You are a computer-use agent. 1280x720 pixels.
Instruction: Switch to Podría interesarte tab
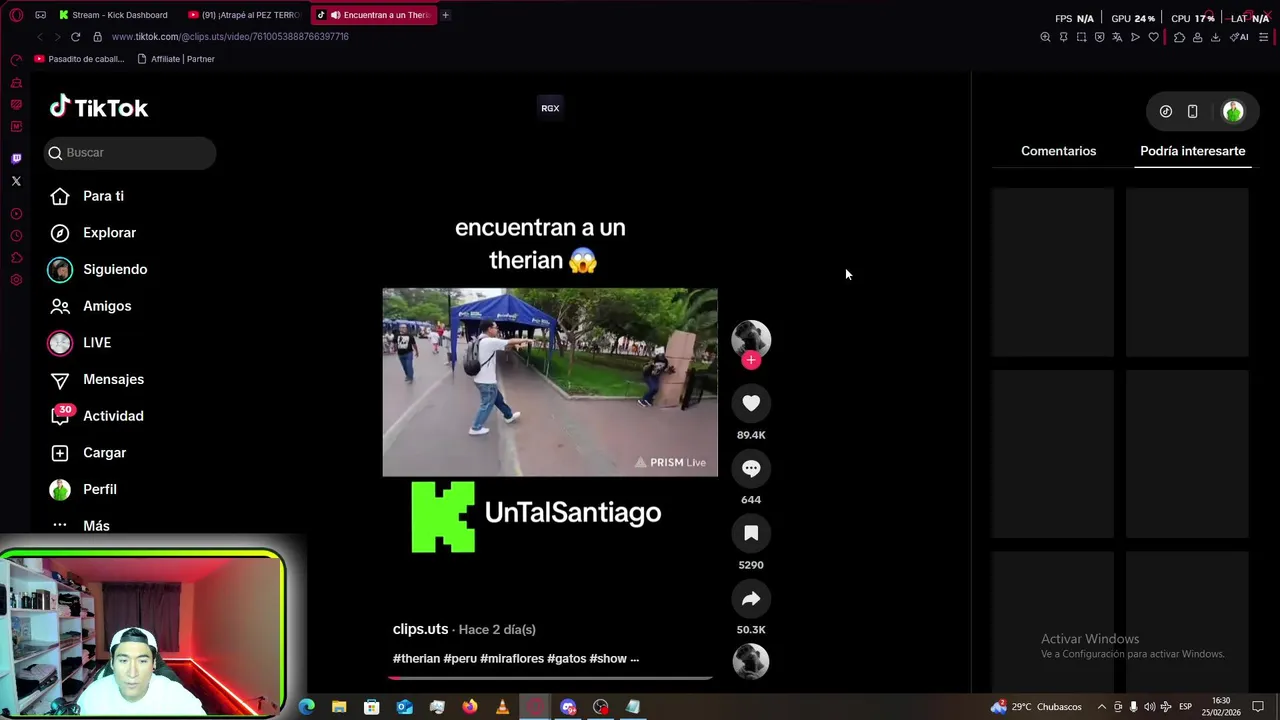click(1192, 151)
